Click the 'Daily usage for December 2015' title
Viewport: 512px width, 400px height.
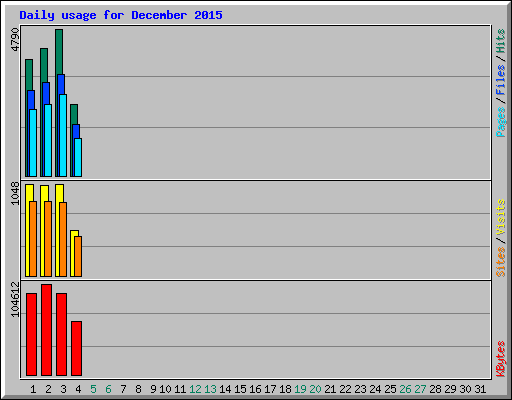(x=121, y=15)
